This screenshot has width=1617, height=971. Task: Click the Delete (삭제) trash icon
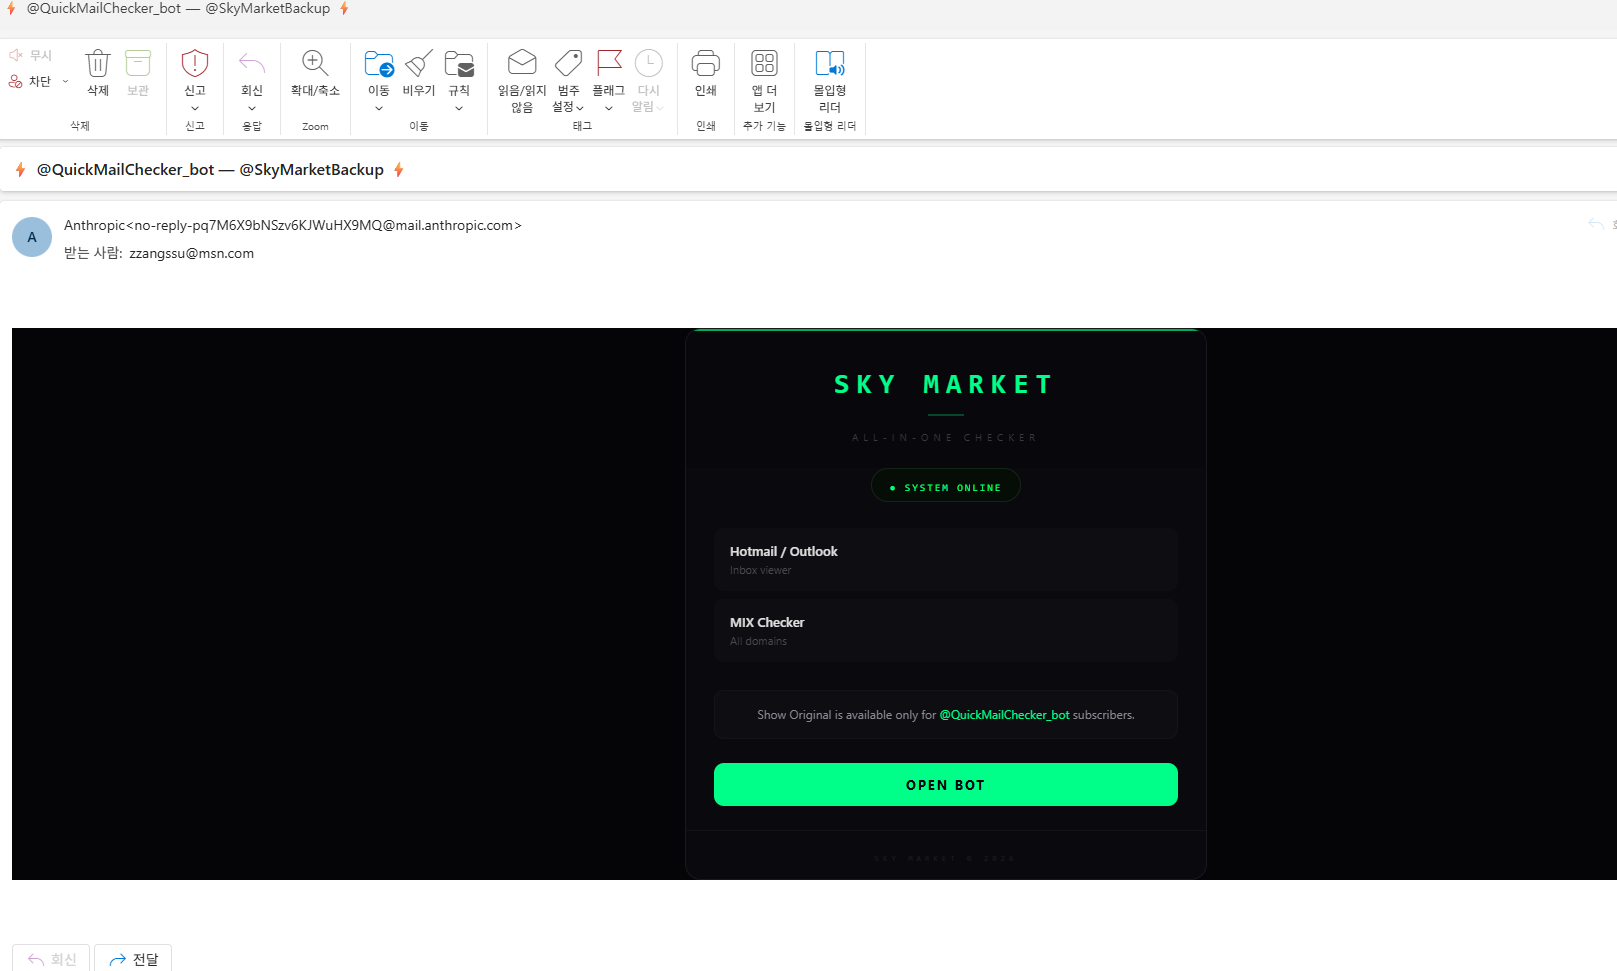click(97, 64)
